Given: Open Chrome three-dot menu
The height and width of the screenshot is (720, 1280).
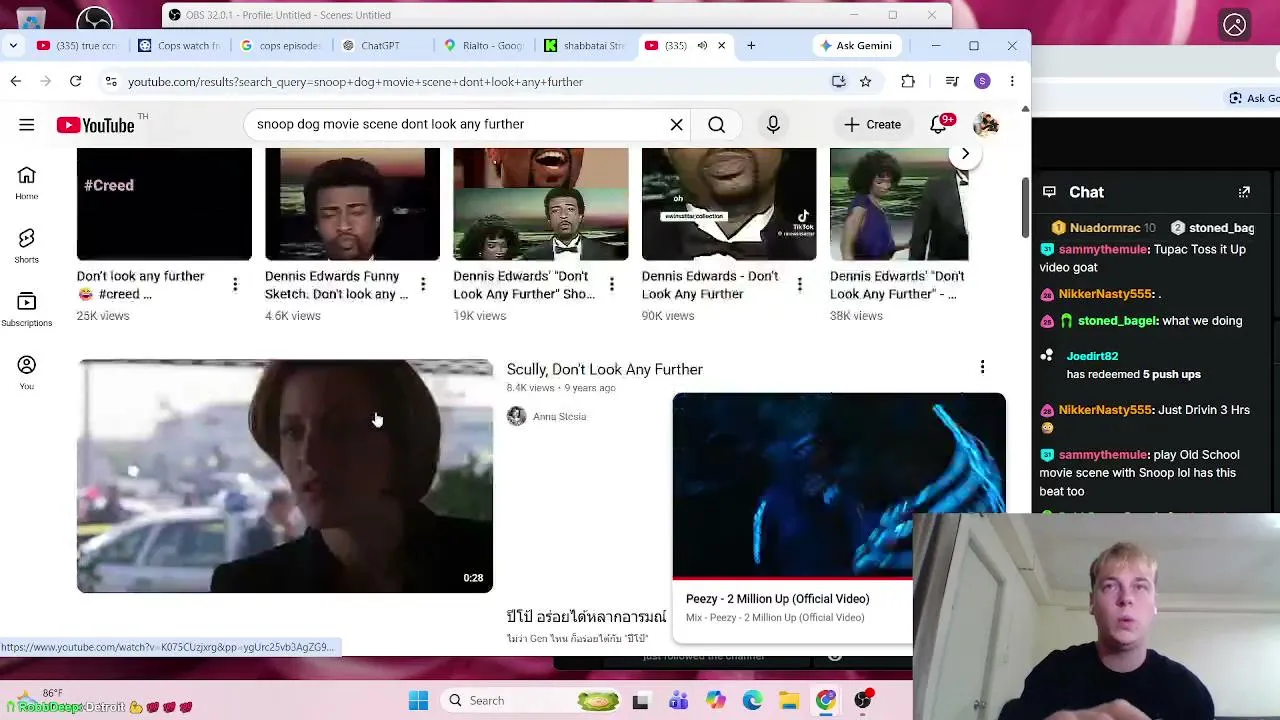Looking at the screenshot, I should pos(1012,82).
